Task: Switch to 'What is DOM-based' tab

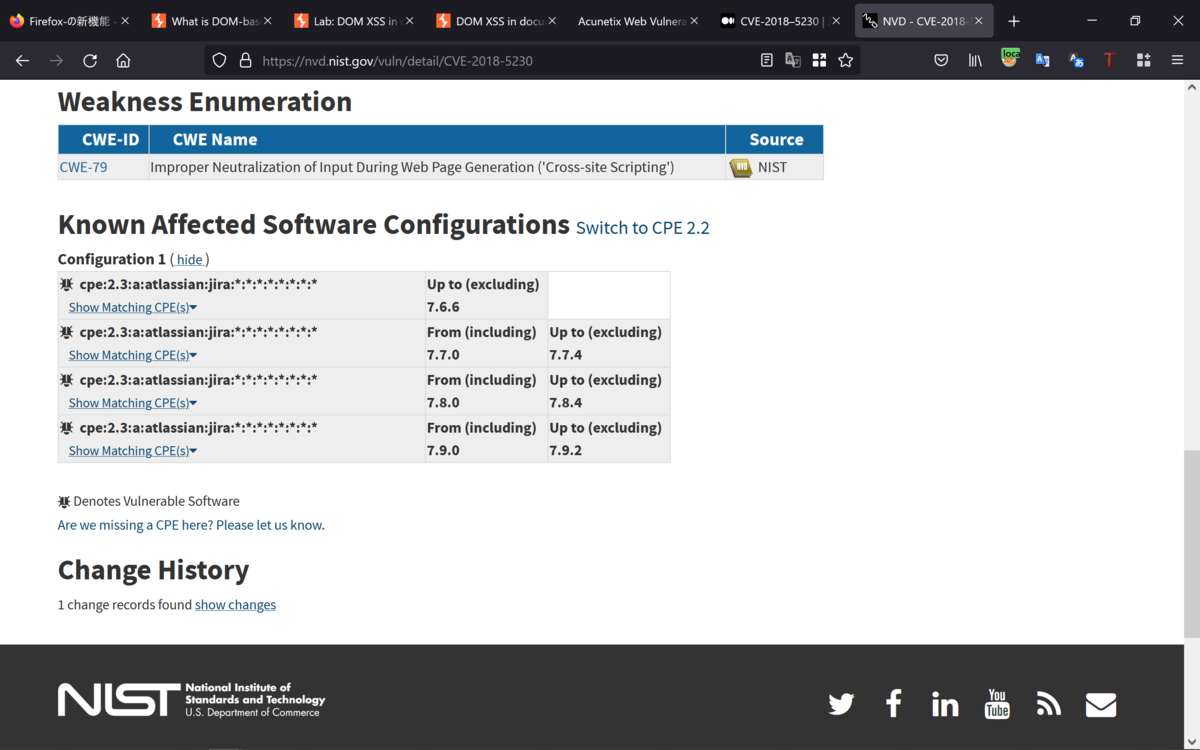Action: pos(209,21)
